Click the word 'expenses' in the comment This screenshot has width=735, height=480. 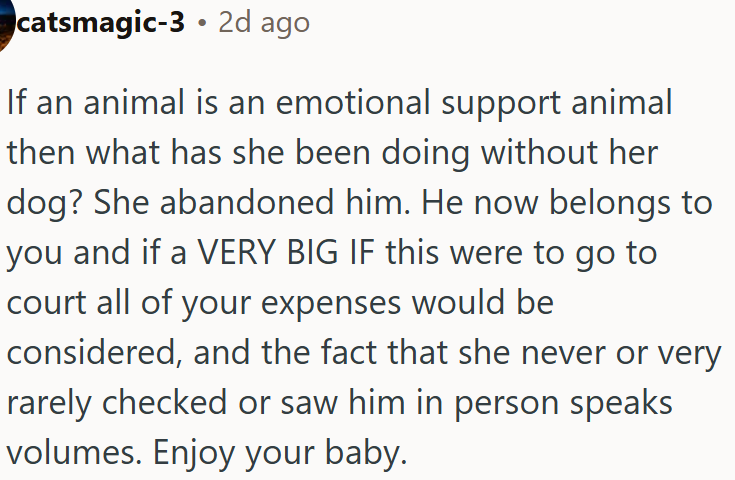click(331, 305)
